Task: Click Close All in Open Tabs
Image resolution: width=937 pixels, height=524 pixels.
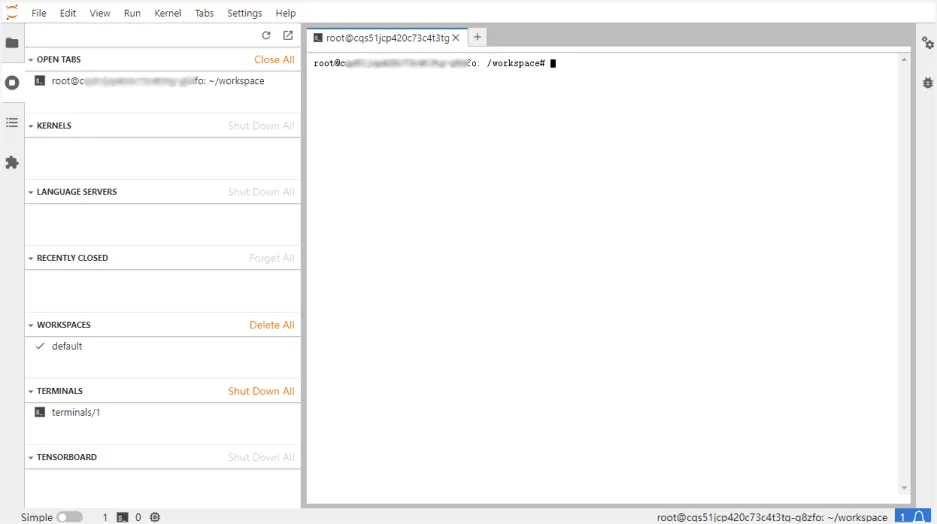Action: click(274, 60)
